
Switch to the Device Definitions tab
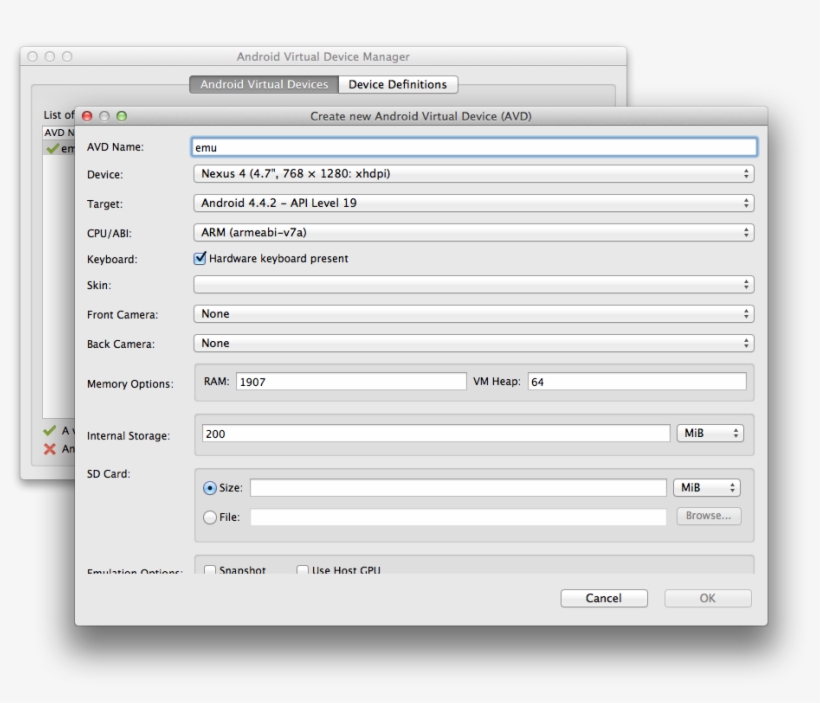click(x=397, y=85)
